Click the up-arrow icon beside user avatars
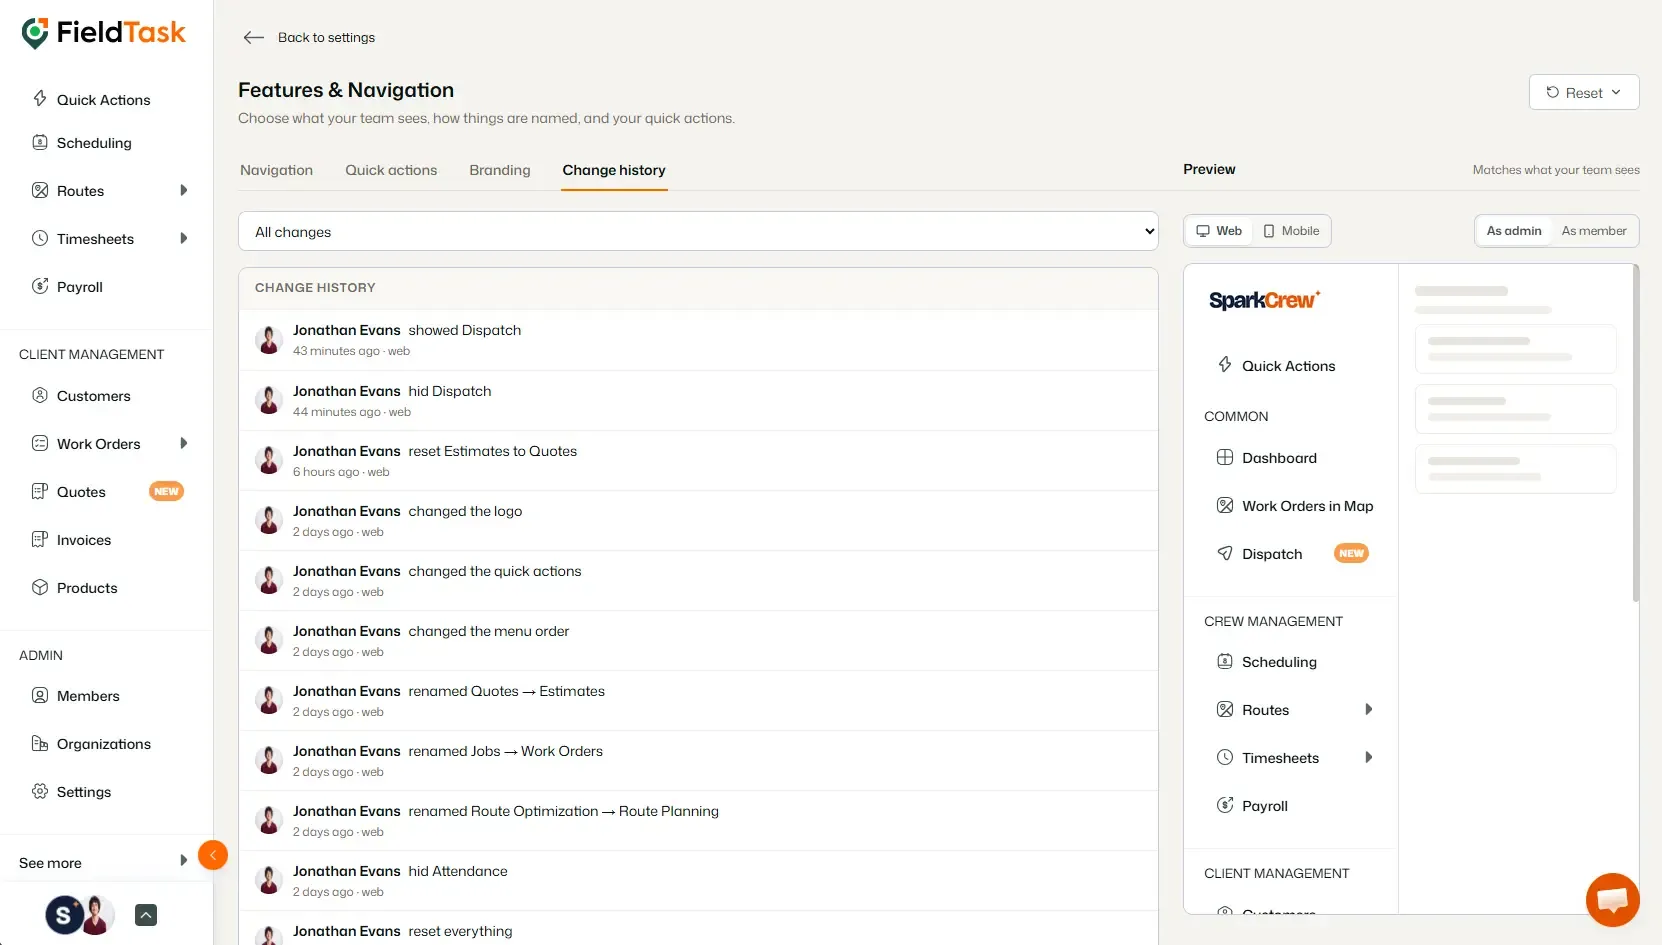This screenshot has height=945, width=1662. pos(146,915)
